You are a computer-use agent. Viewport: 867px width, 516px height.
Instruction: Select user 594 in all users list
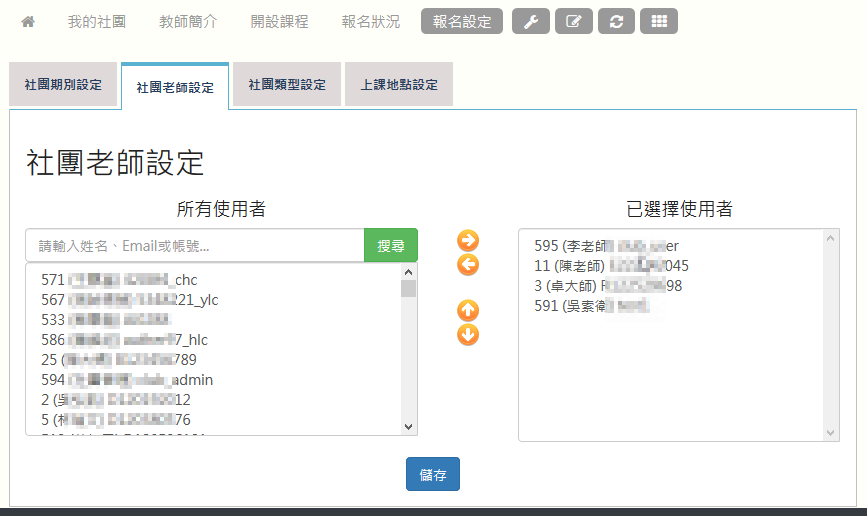pyautogui.click(x=127, y=380)
